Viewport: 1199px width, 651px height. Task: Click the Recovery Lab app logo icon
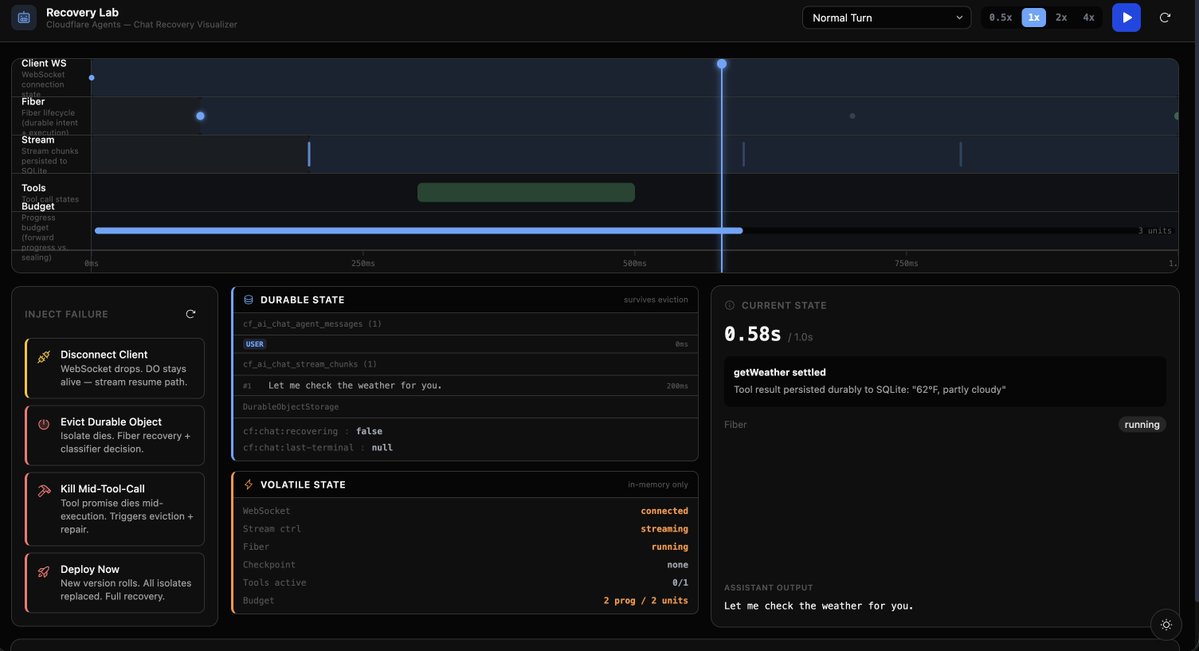pyautogui.click(x=24, y=18)
